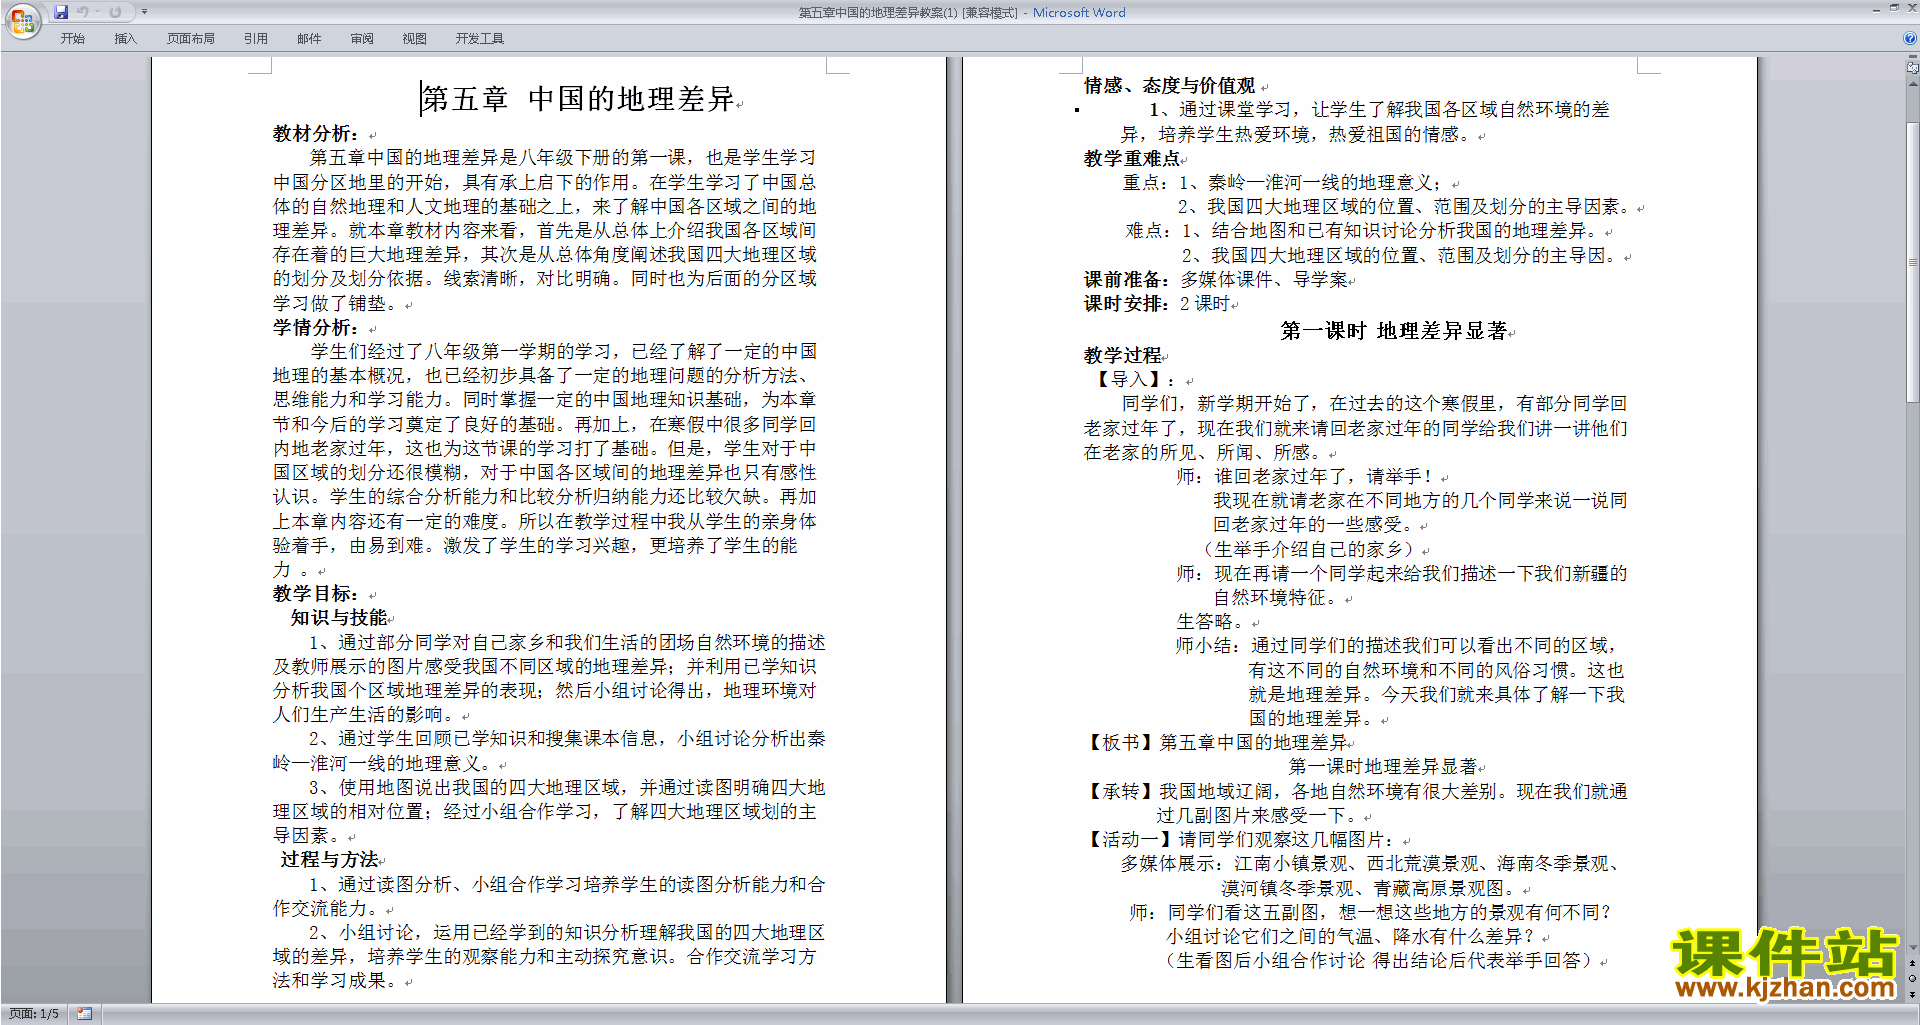This screenshot has height=1025, width=1920.
Task: Open the 审阅 ribbon tab
Action: 361,39
